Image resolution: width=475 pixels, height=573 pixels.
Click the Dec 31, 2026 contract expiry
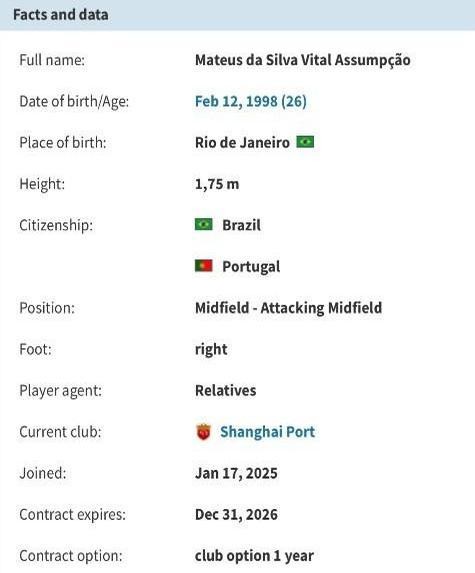pyautogui.click(x=236, y=515)
